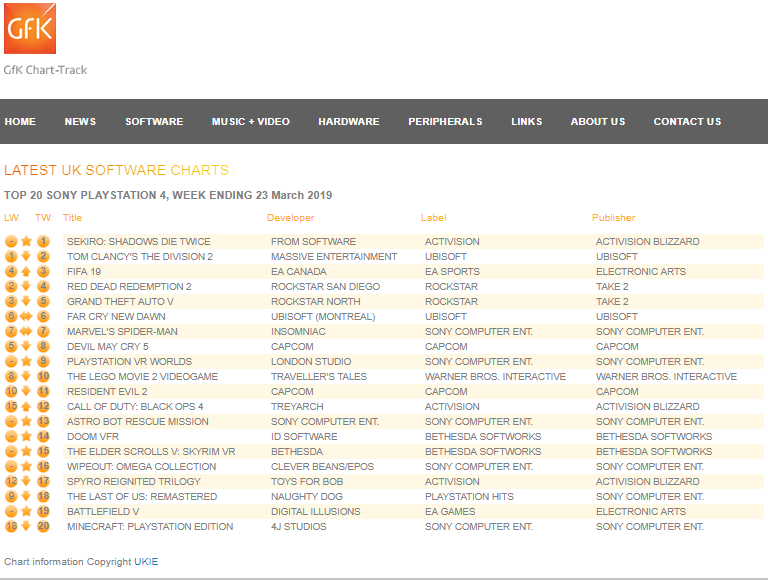Screen dimensions: 768x580
Task: Click the Title column header
Action: [72, 218]
